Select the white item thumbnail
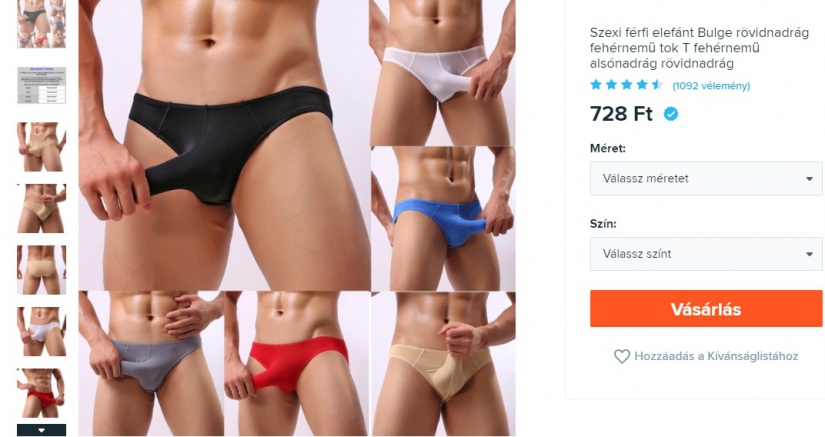The image size is (825, 437). point(42,331)
